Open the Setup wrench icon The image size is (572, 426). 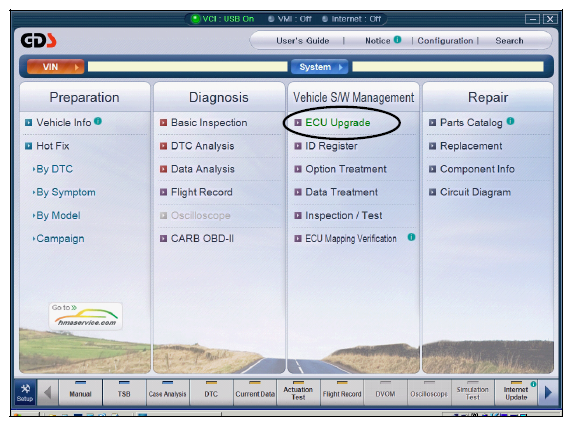click(x=25, y=392)
